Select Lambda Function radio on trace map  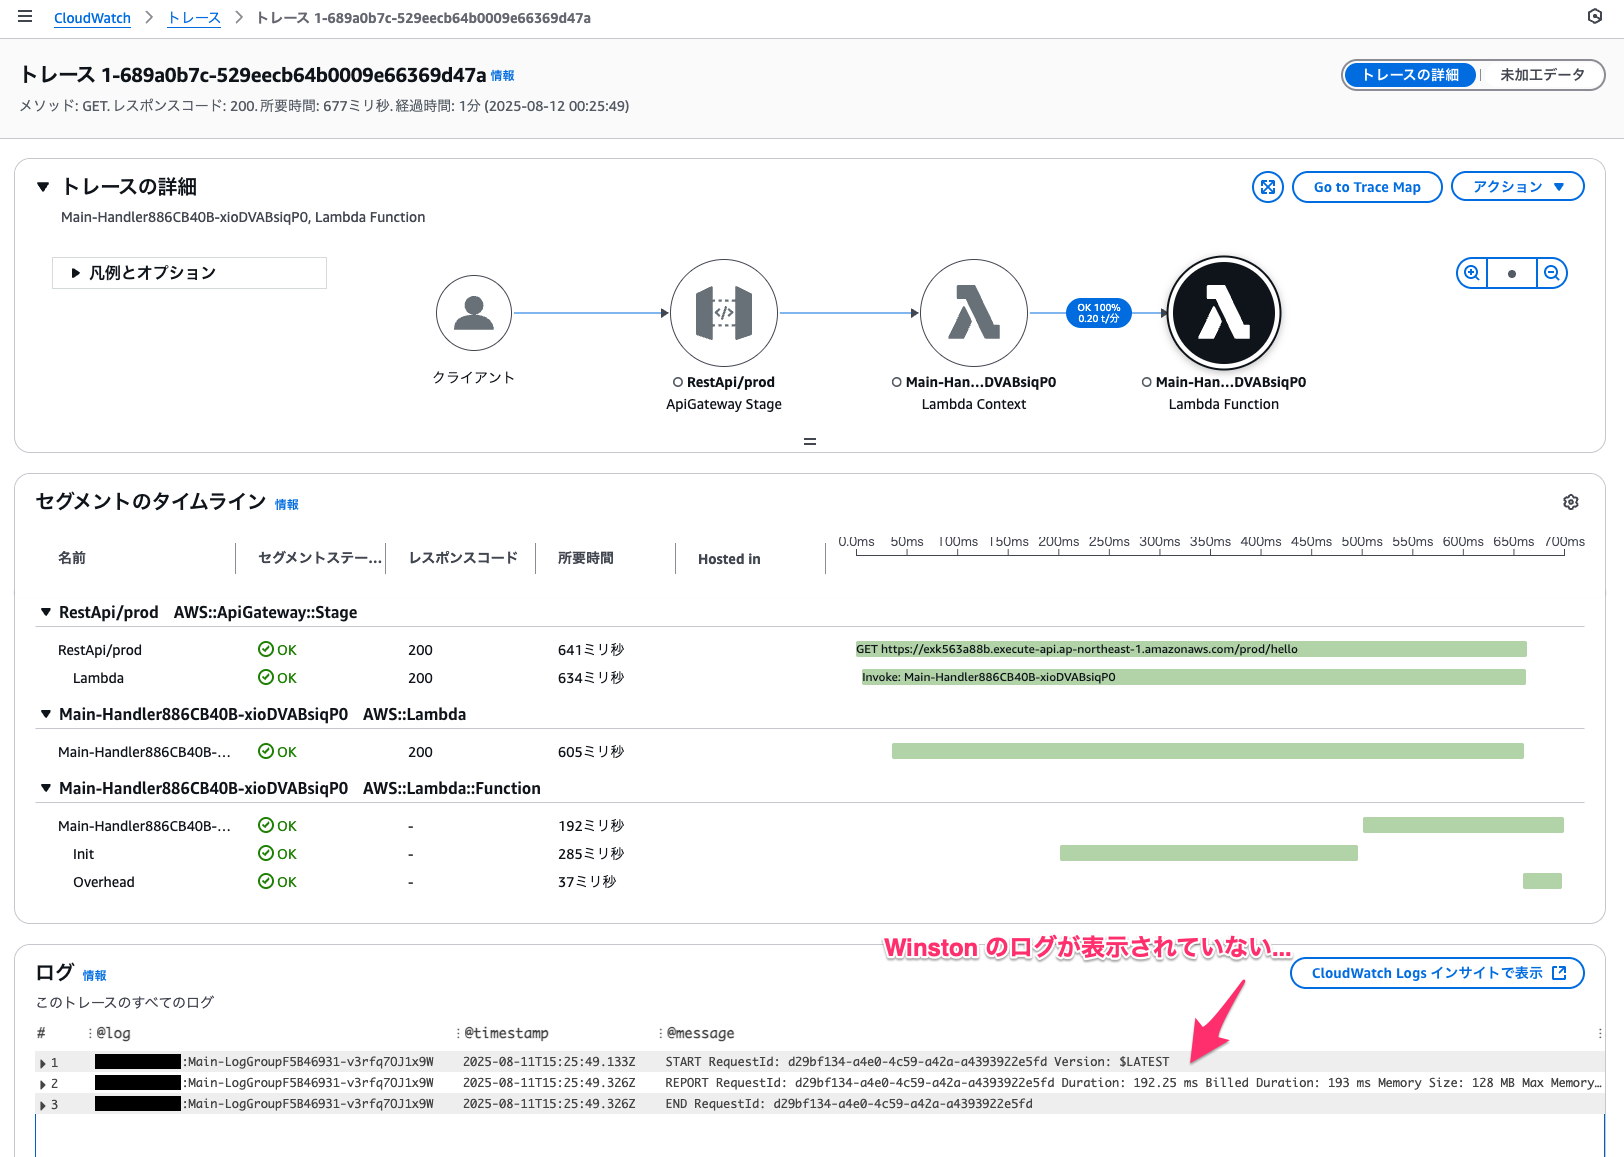[1147, 382]
